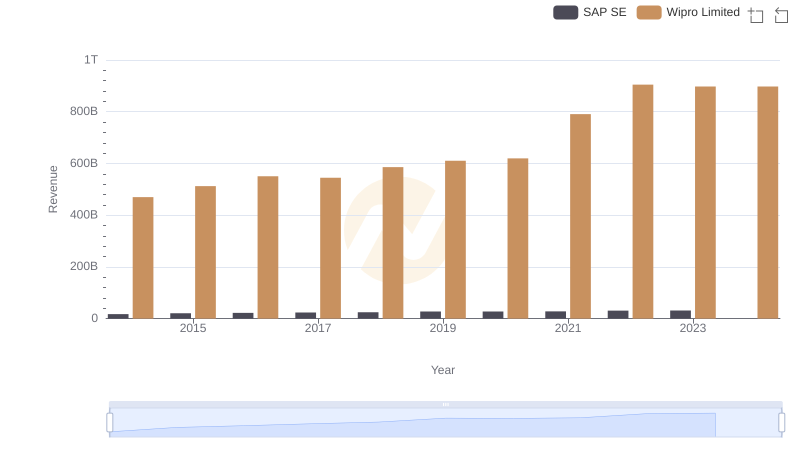800x461 pixels.
Task: Click the '2017' x-axis label
Action: click(318, 328)
